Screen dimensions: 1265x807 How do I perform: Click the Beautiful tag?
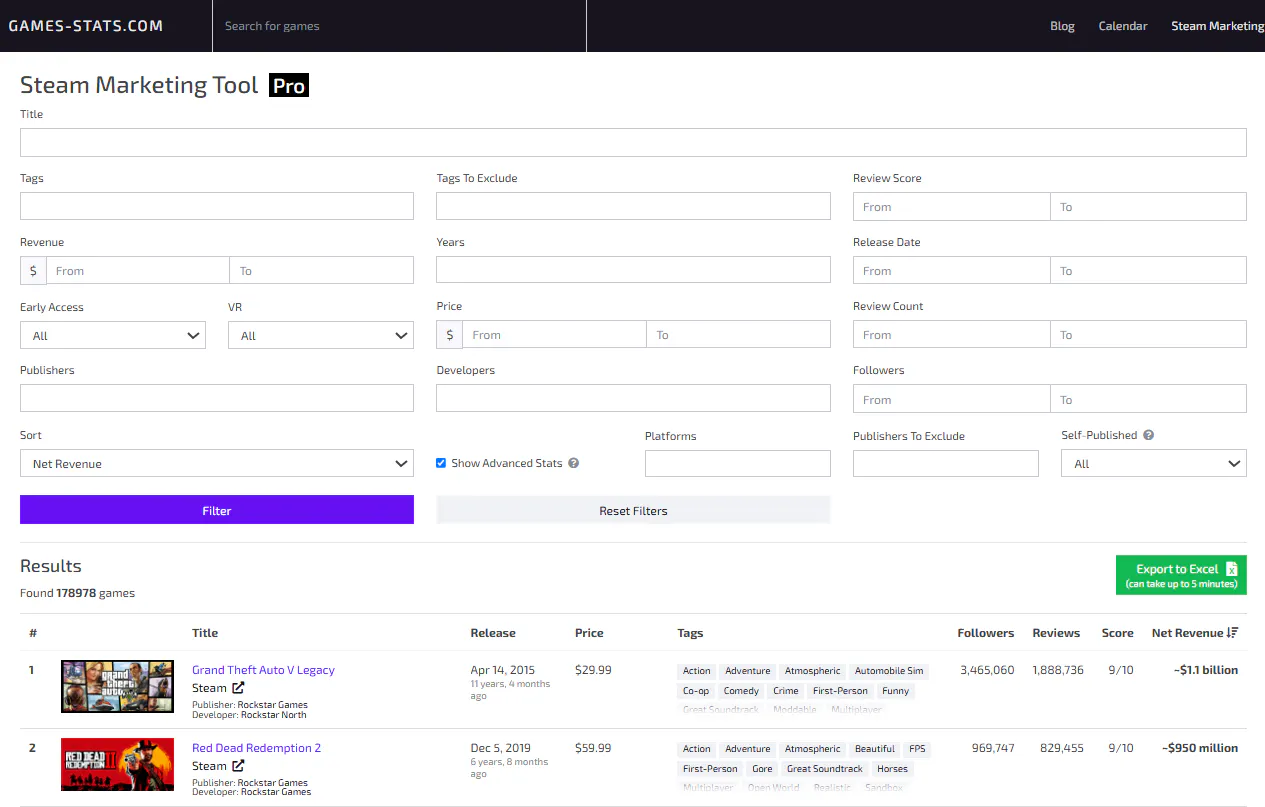pos(875,749)
